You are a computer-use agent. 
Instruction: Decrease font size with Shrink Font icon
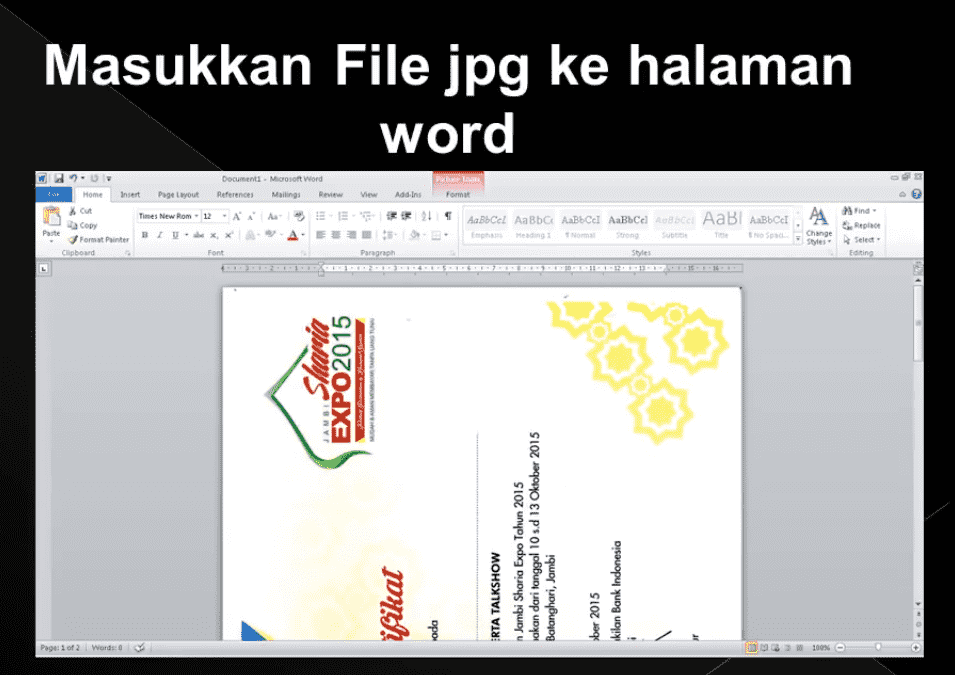(x=251, y=216)
